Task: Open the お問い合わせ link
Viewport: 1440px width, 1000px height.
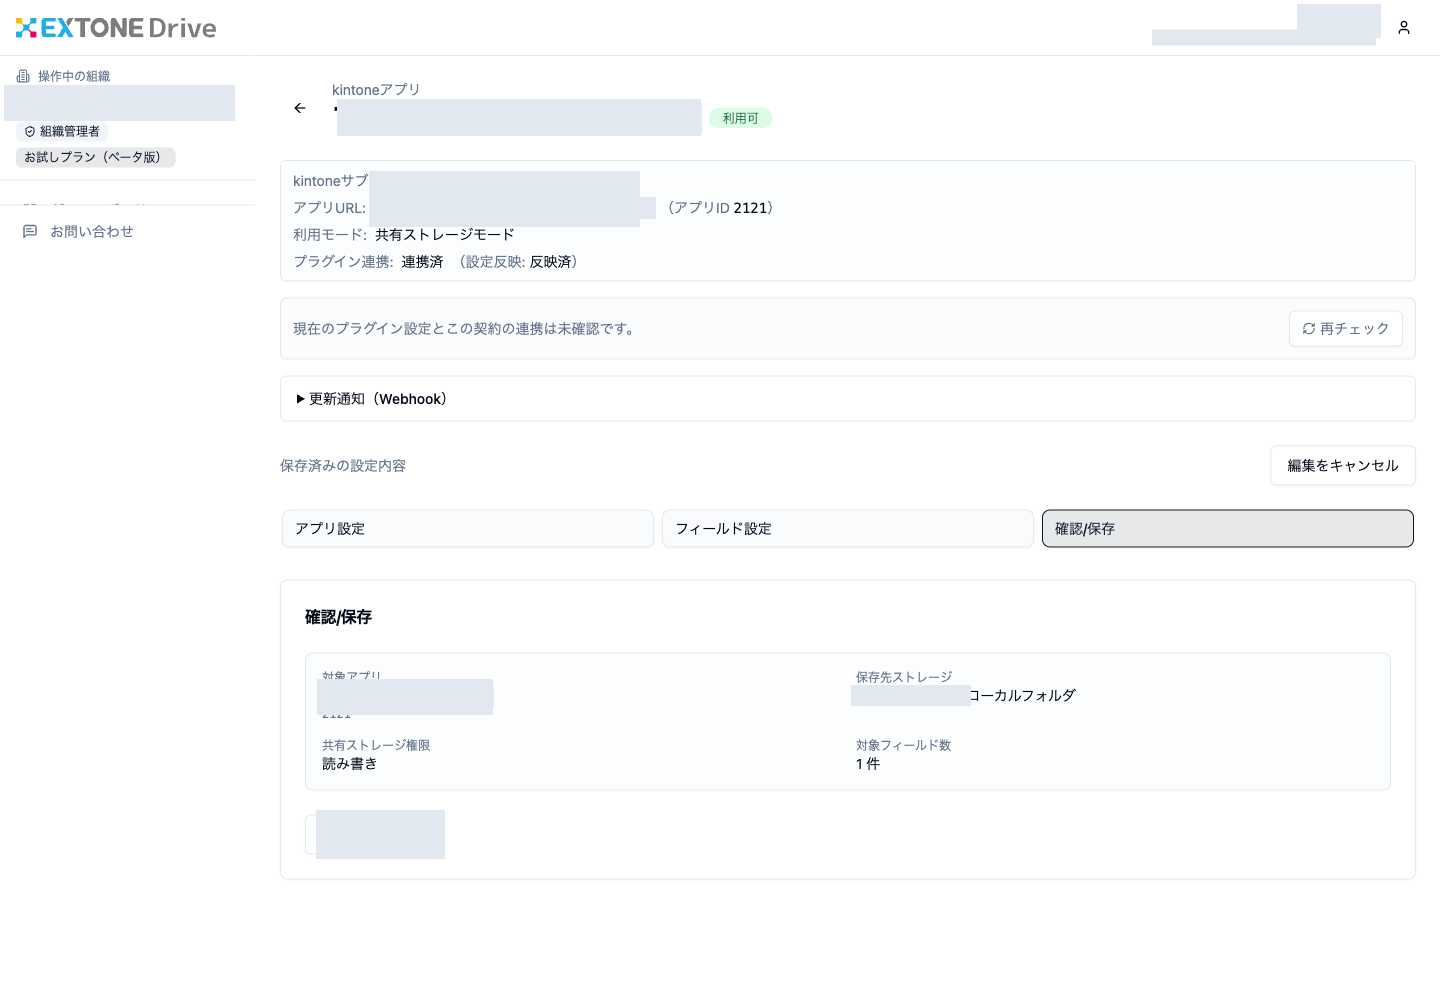Action: (92, 231)
